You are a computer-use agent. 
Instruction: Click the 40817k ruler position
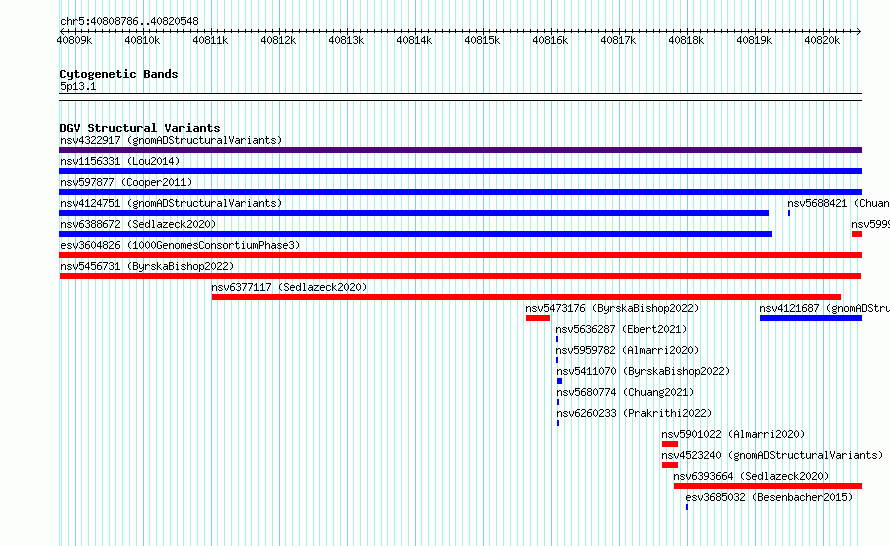618,40
